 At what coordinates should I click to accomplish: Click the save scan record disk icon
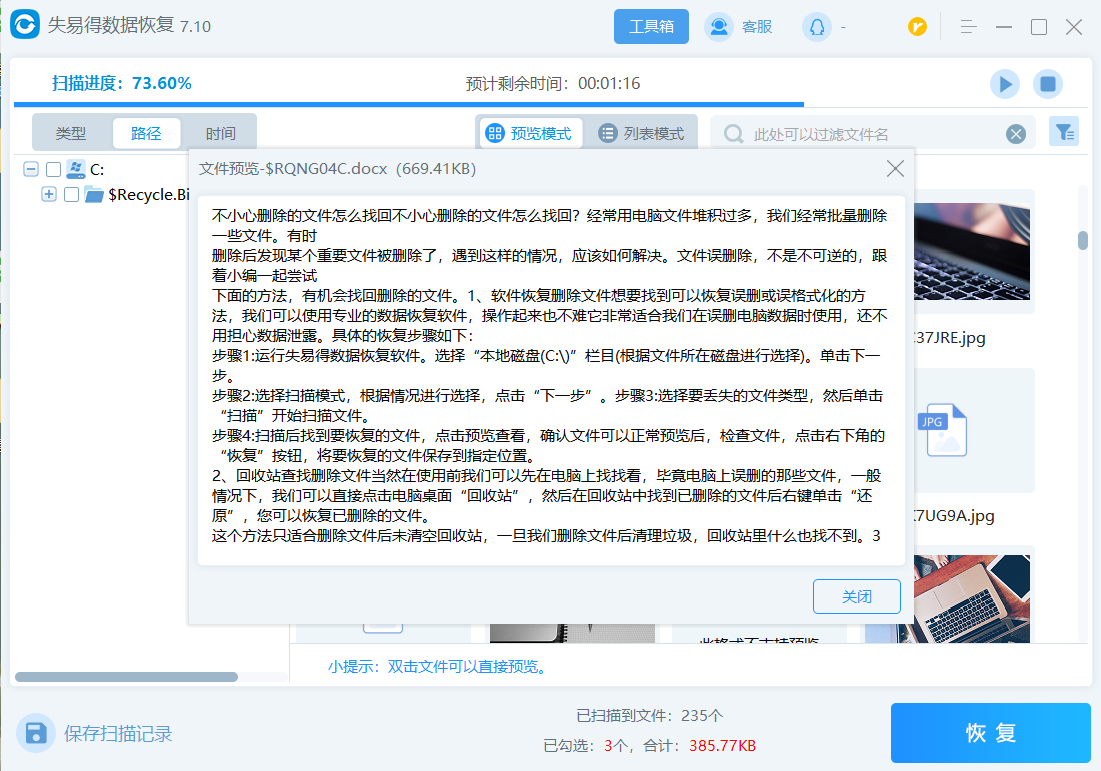pos(38,733)
